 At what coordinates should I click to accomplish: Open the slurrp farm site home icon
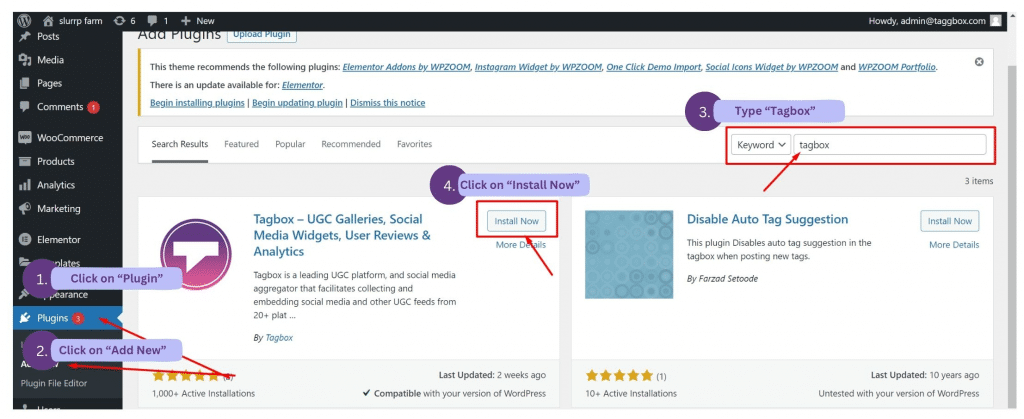[x=47, y=20]
